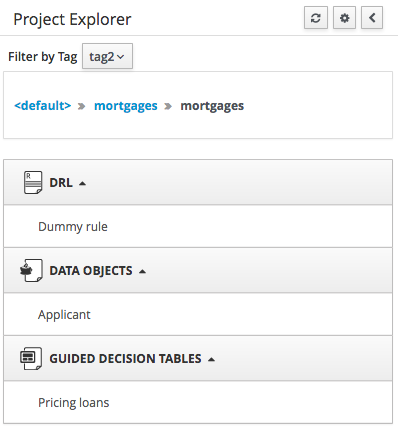Select the bold black mortgages breadcrumb
This screenshot has width=398, height=426.
coord(212,106)
